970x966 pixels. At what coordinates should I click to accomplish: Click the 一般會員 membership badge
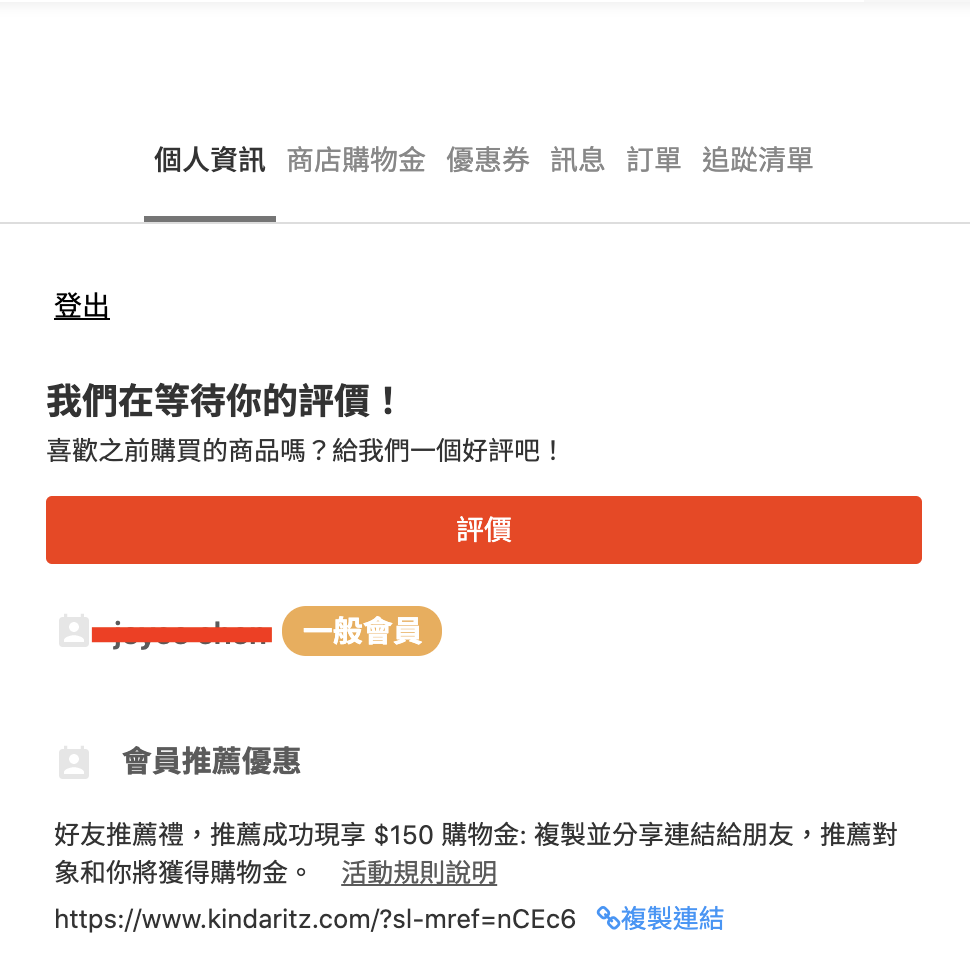tap(362, 631)
